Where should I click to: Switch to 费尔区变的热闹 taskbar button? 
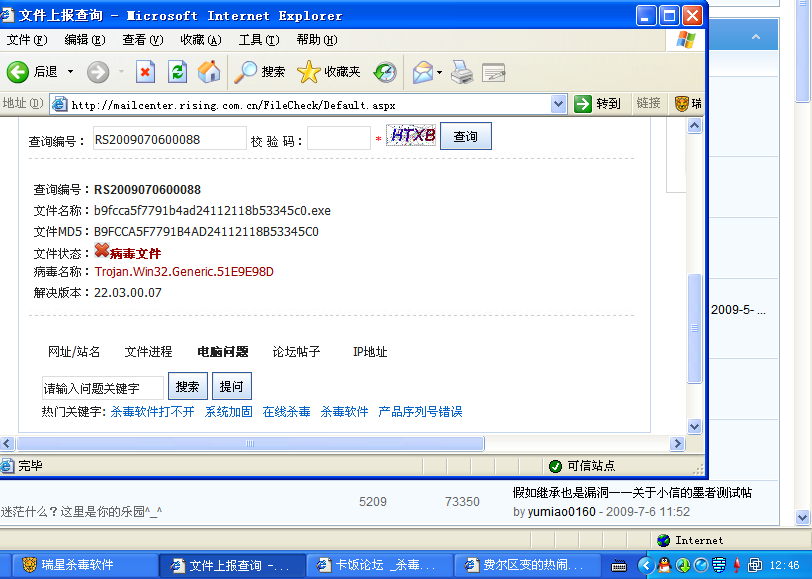click(x=528, y=565)
